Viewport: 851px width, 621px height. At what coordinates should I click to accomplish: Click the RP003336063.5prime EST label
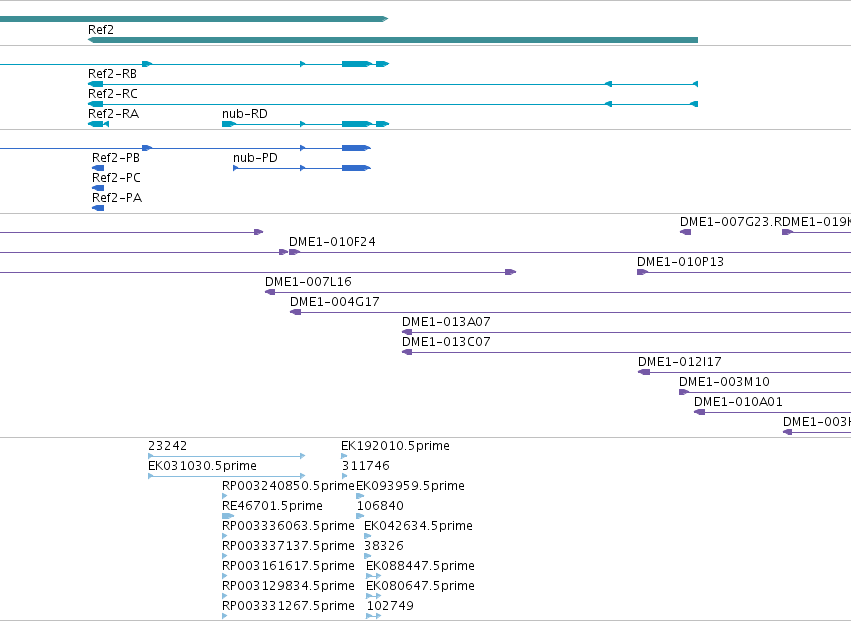[x=288, y=527]
